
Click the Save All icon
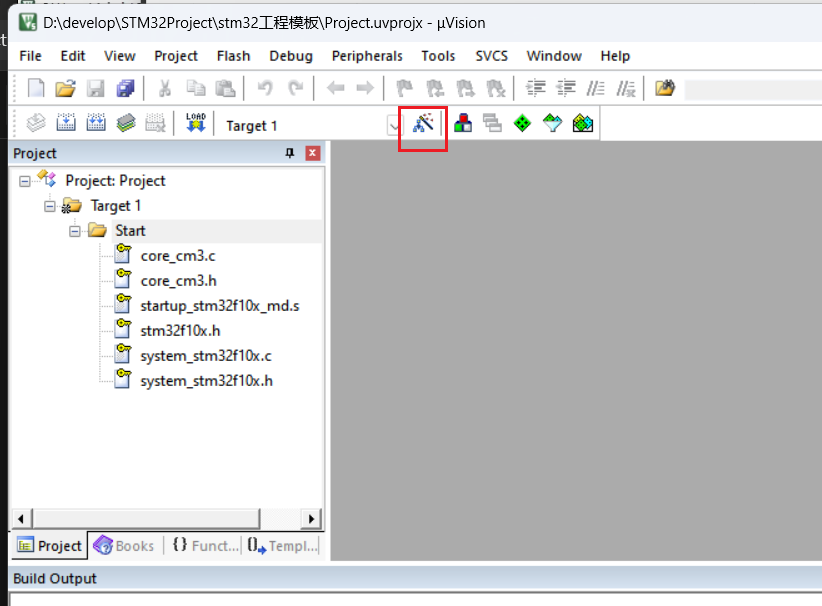coord(125,88)
